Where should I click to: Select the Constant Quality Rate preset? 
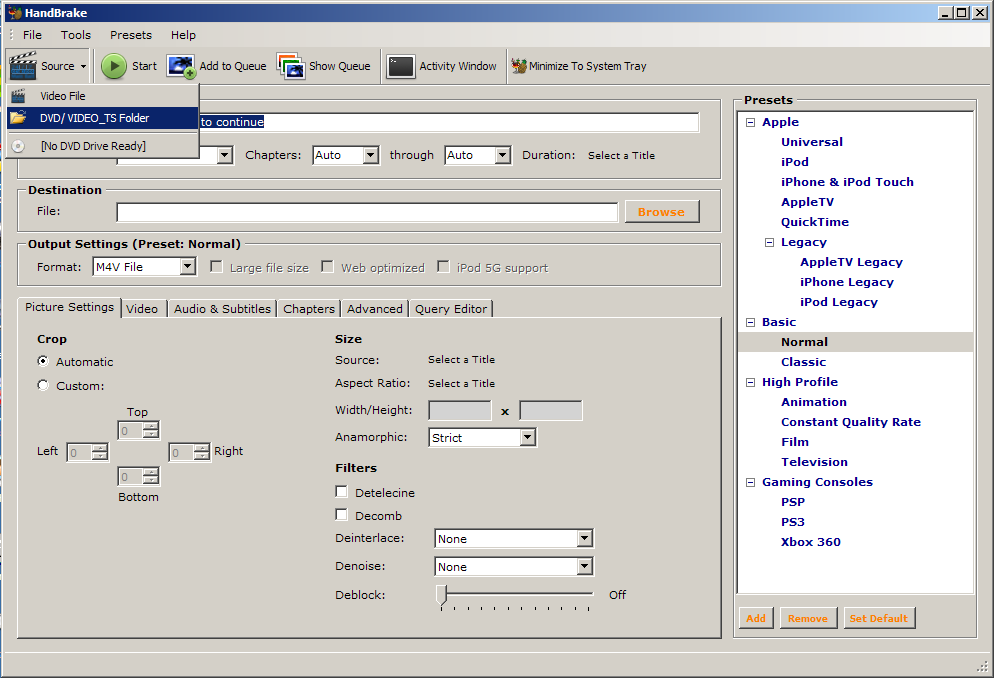tap(851, 422)
